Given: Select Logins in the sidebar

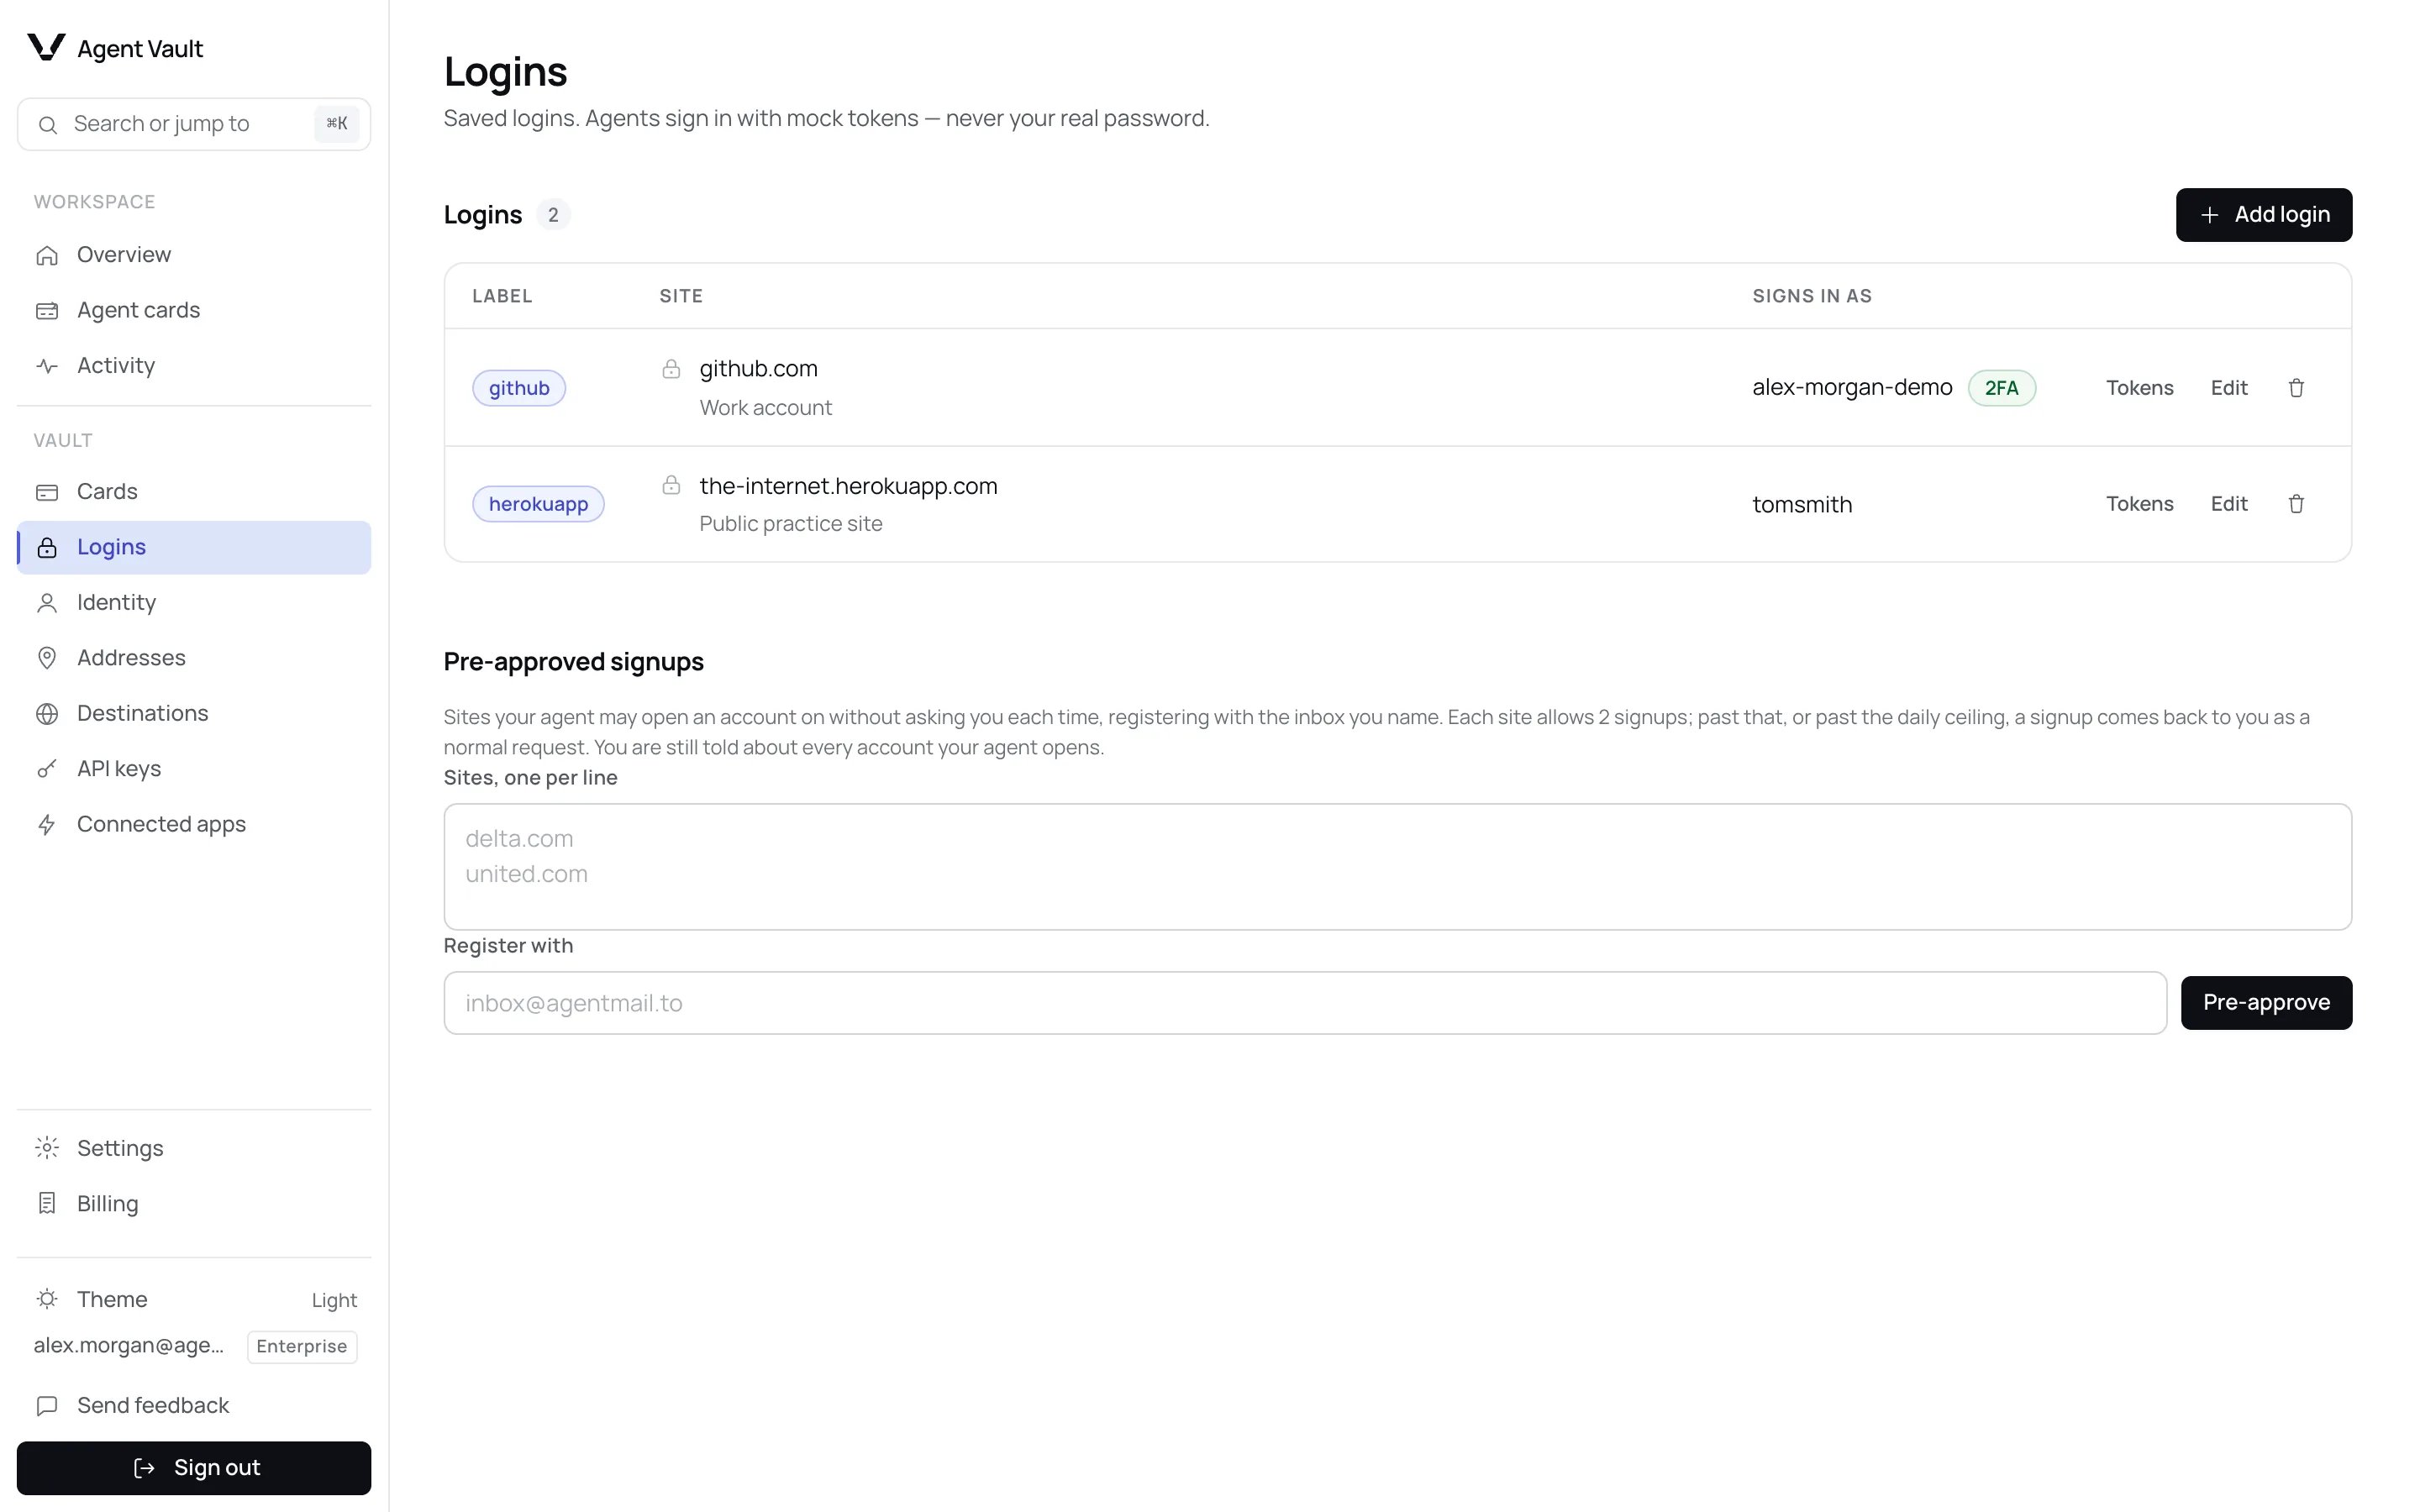Looking at the screenshot, I should 194,547.
